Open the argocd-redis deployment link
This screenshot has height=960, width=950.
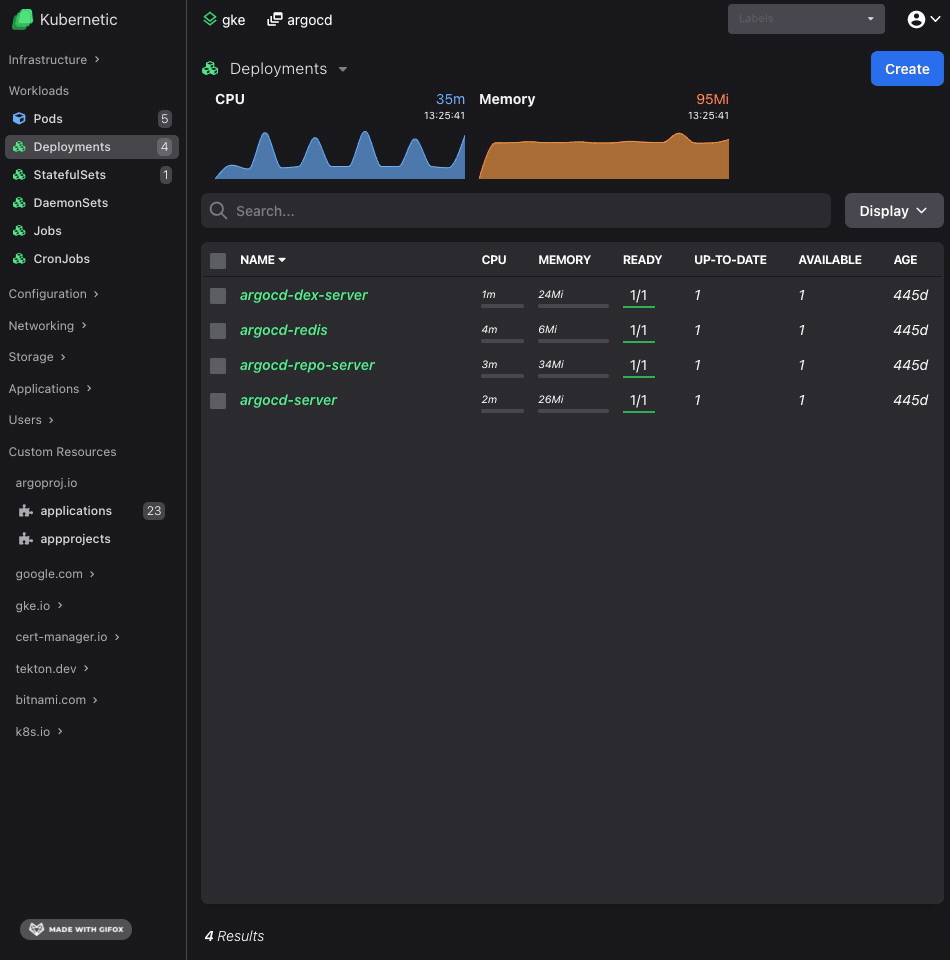tap(283, 330)
